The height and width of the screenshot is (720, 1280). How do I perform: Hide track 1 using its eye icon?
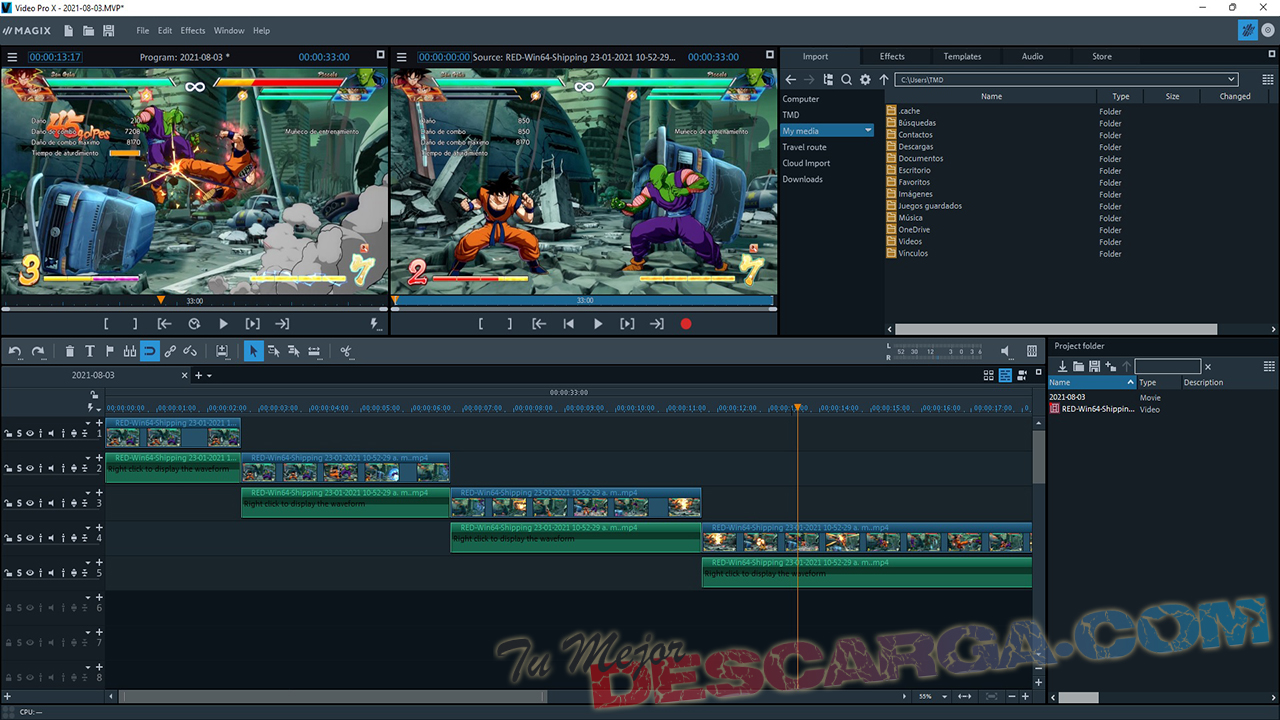(x=29, y=433)
